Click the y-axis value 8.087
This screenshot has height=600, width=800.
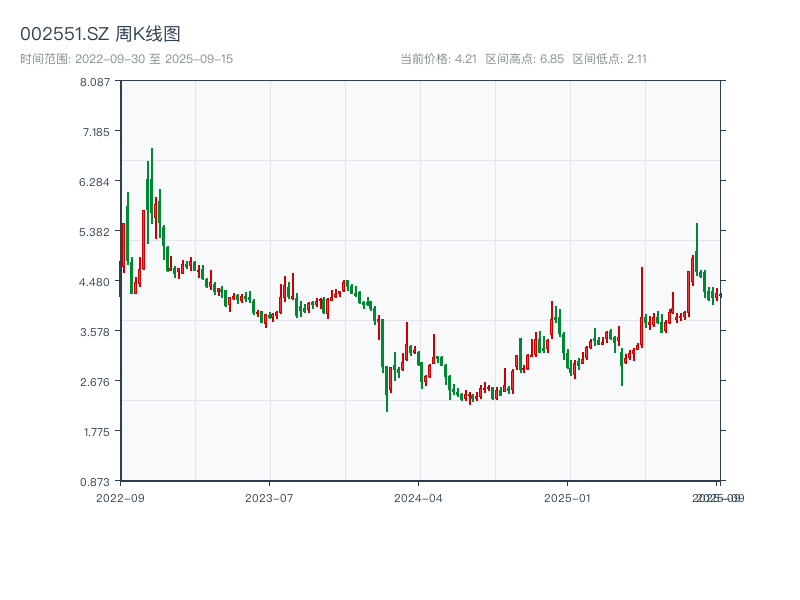click(x=95, y=82)
